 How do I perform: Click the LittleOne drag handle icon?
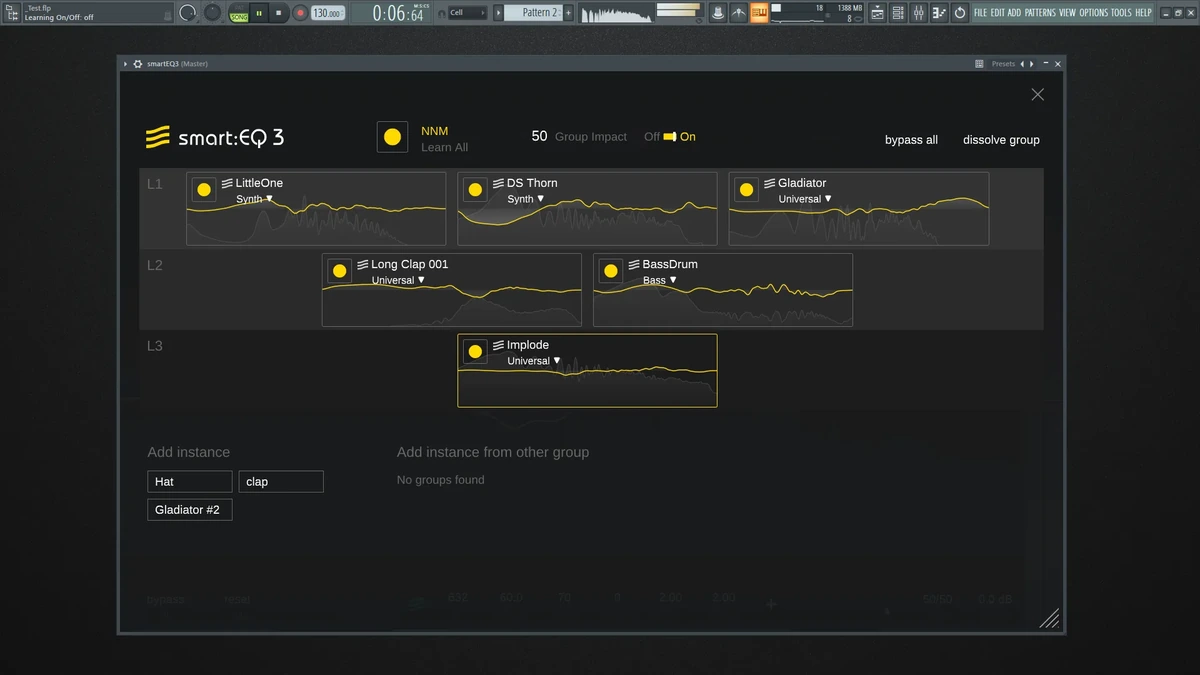click(x=227, y=183)
